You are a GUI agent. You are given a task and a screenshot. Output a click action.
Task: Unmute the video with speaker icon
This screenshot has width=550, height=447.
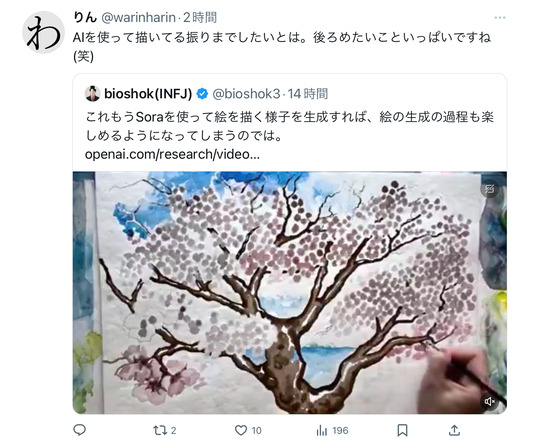coord(489,401)
